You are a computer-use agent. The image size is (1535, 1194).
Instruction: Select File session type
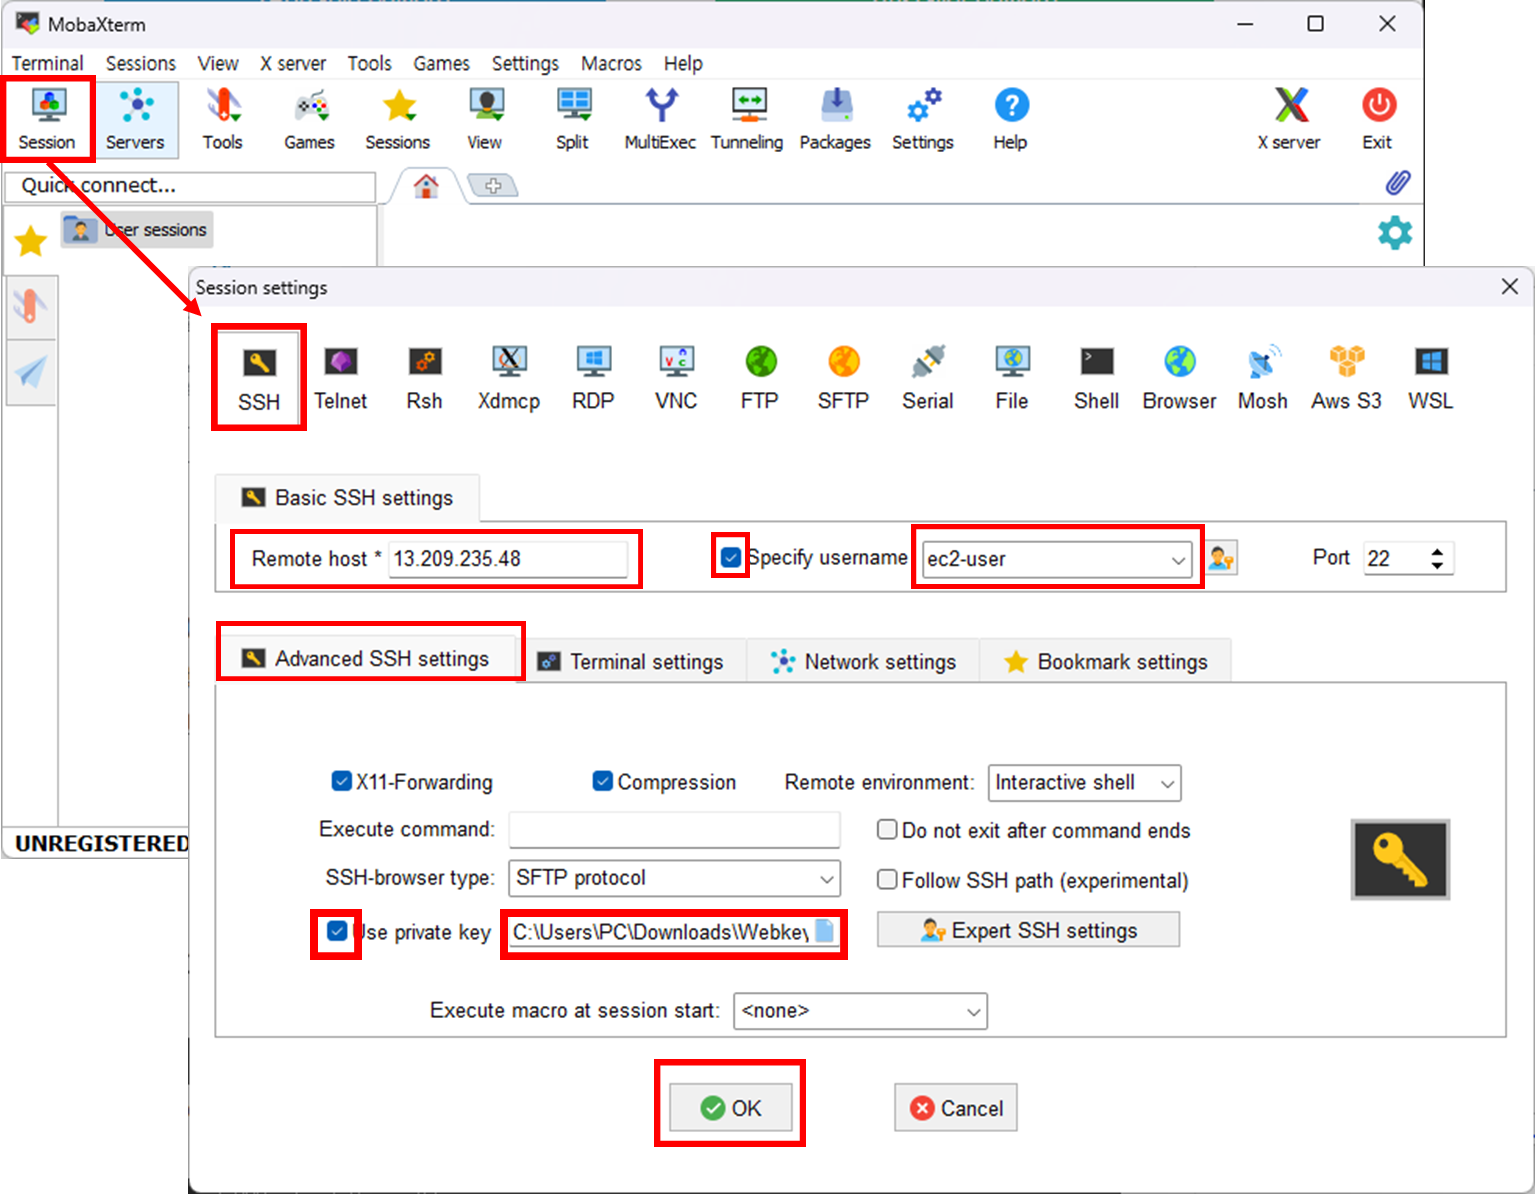(x=1012, y=378)
